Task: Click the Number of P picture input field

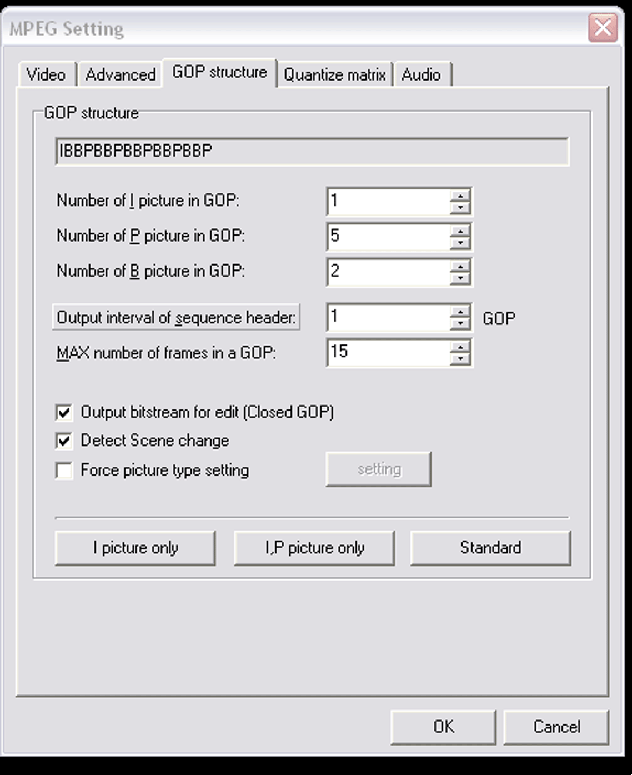Action: coord(388,236)
